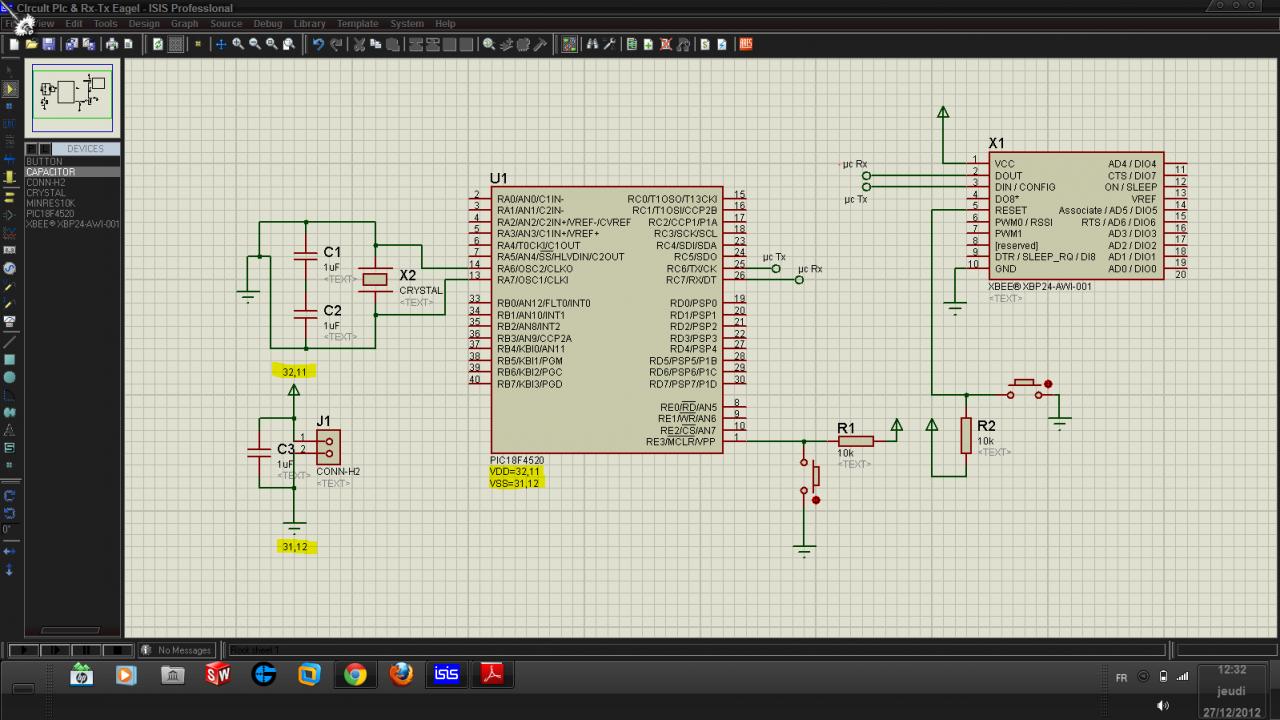The width and height of the screenshot is (1280, 720).
Task: Click the Cut scissors icon
Action: pyautogui.click(x=359, y=44)
